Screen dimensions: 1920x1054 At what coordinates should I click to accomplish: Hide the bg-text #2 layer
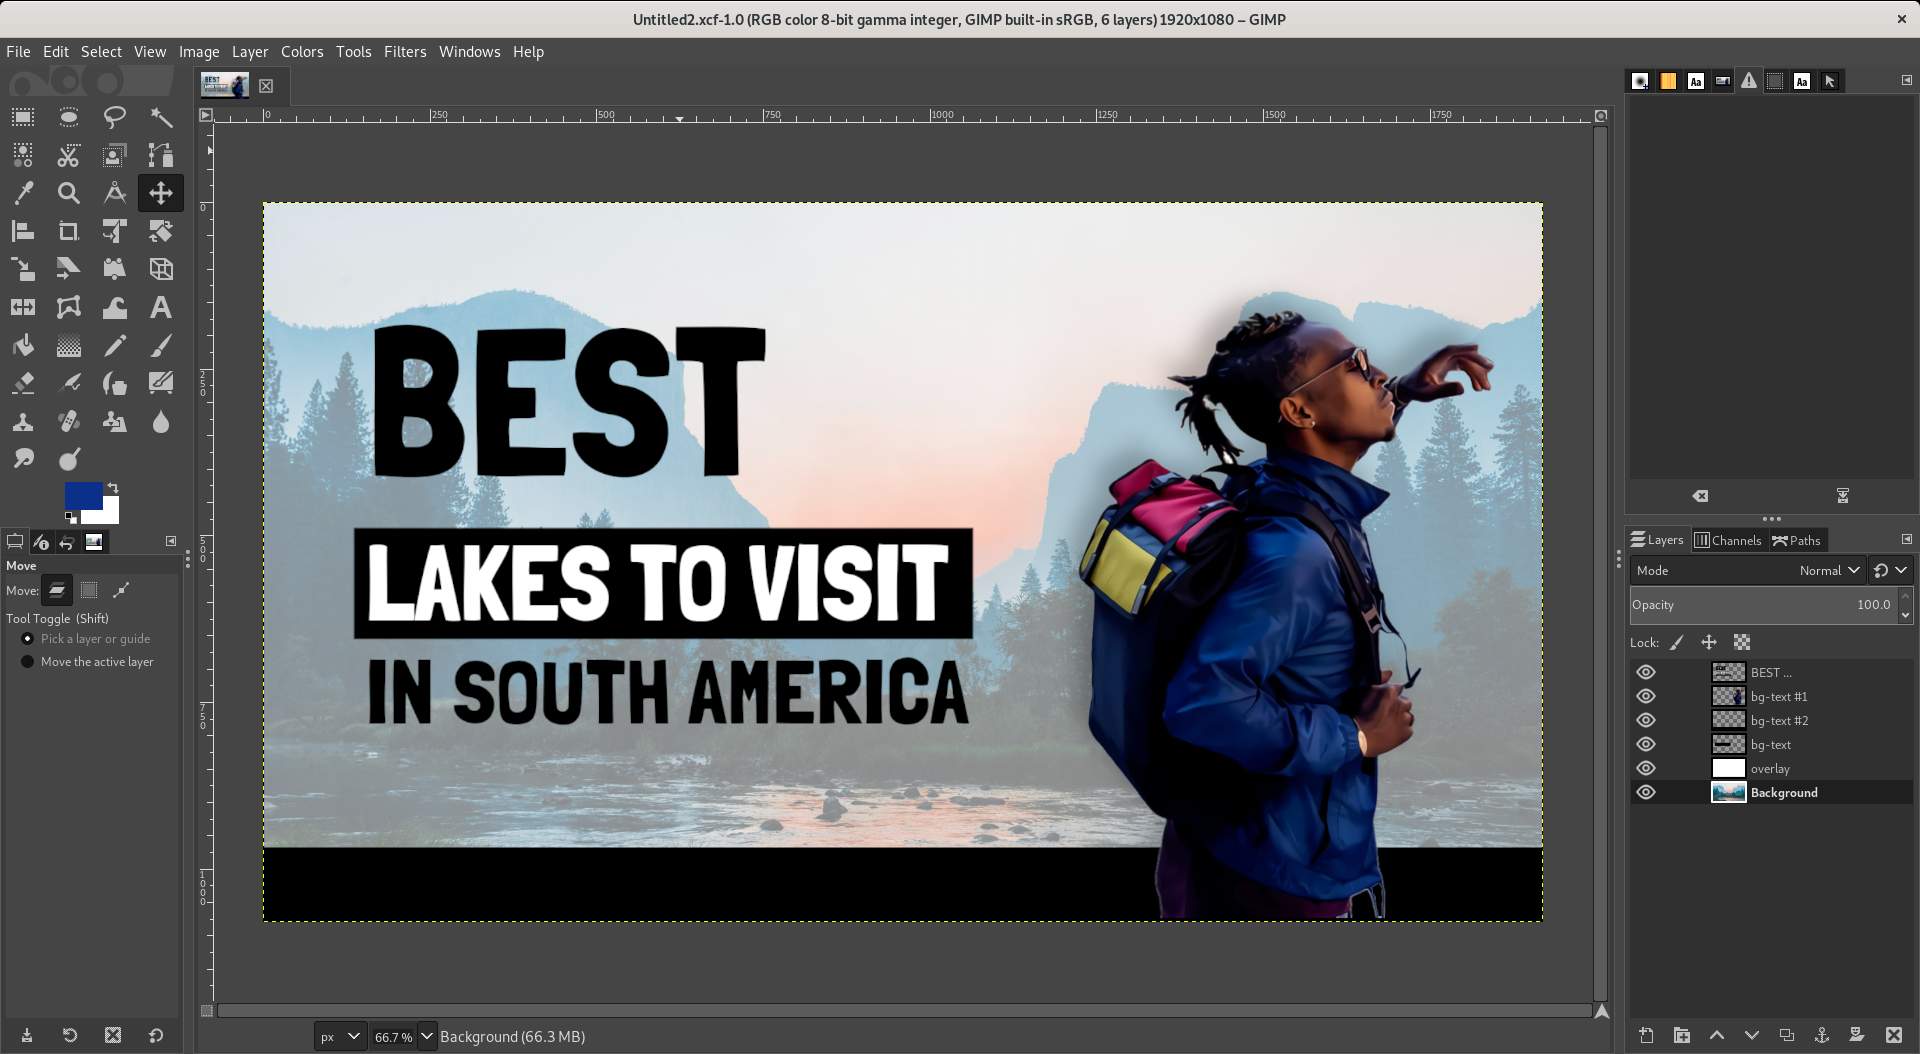pos(1646,720)
